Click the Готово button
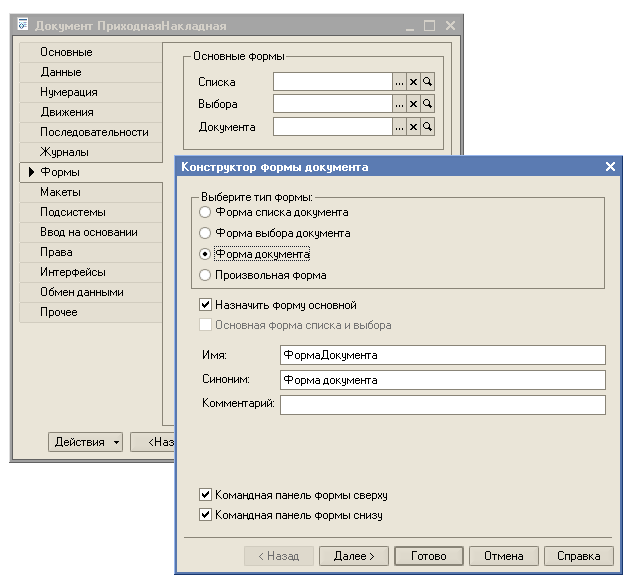633x583 pixels. pos(429,556)
